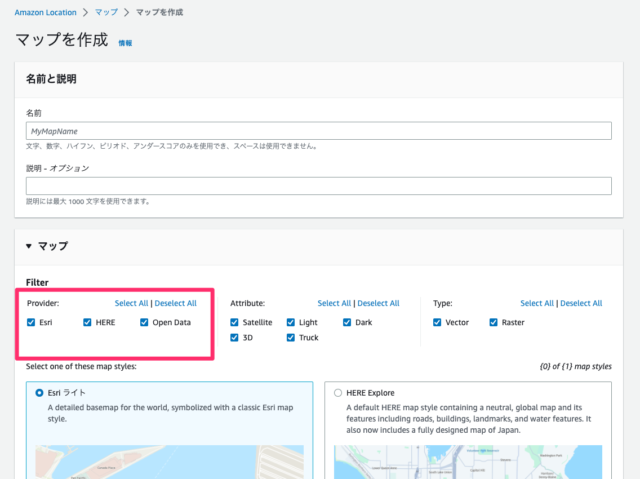The width and height of the screenshot is (640, 479).
Task: Open the Amazon Location breadcrumb link
Action: point(45,12)
